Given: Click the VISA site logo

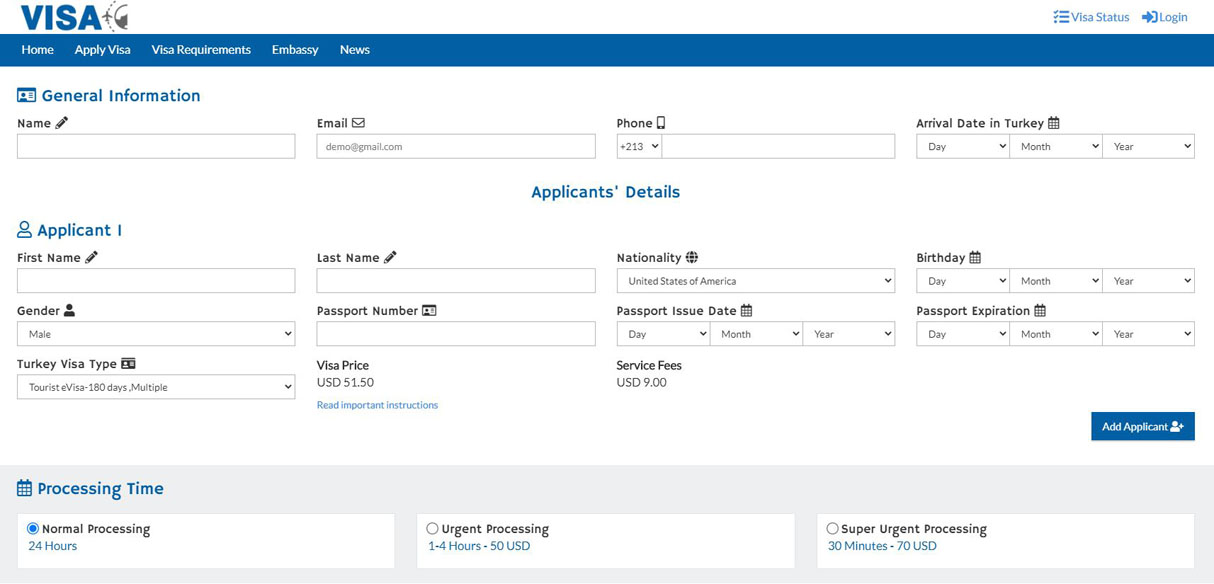Looking at the screenshot, I should pyautogui.click(x=75, y=16).
